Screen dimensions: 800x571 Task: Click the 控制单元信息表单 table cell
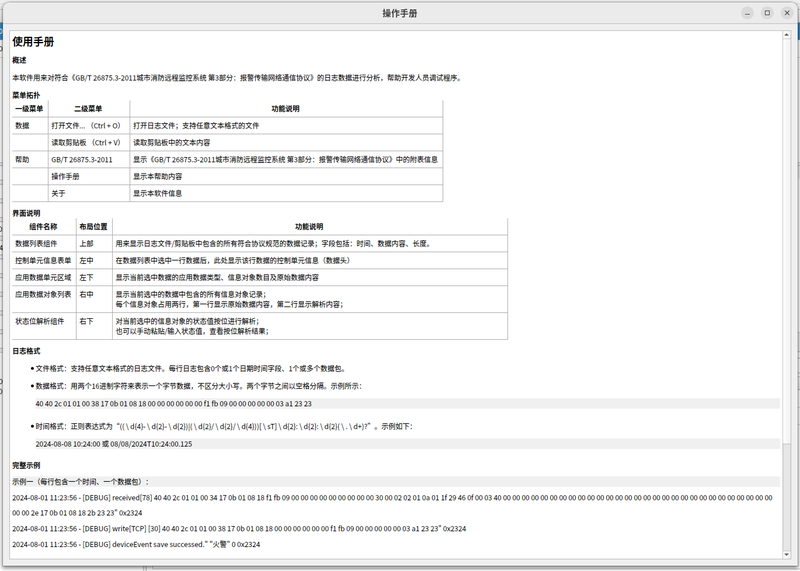(44, 260)
